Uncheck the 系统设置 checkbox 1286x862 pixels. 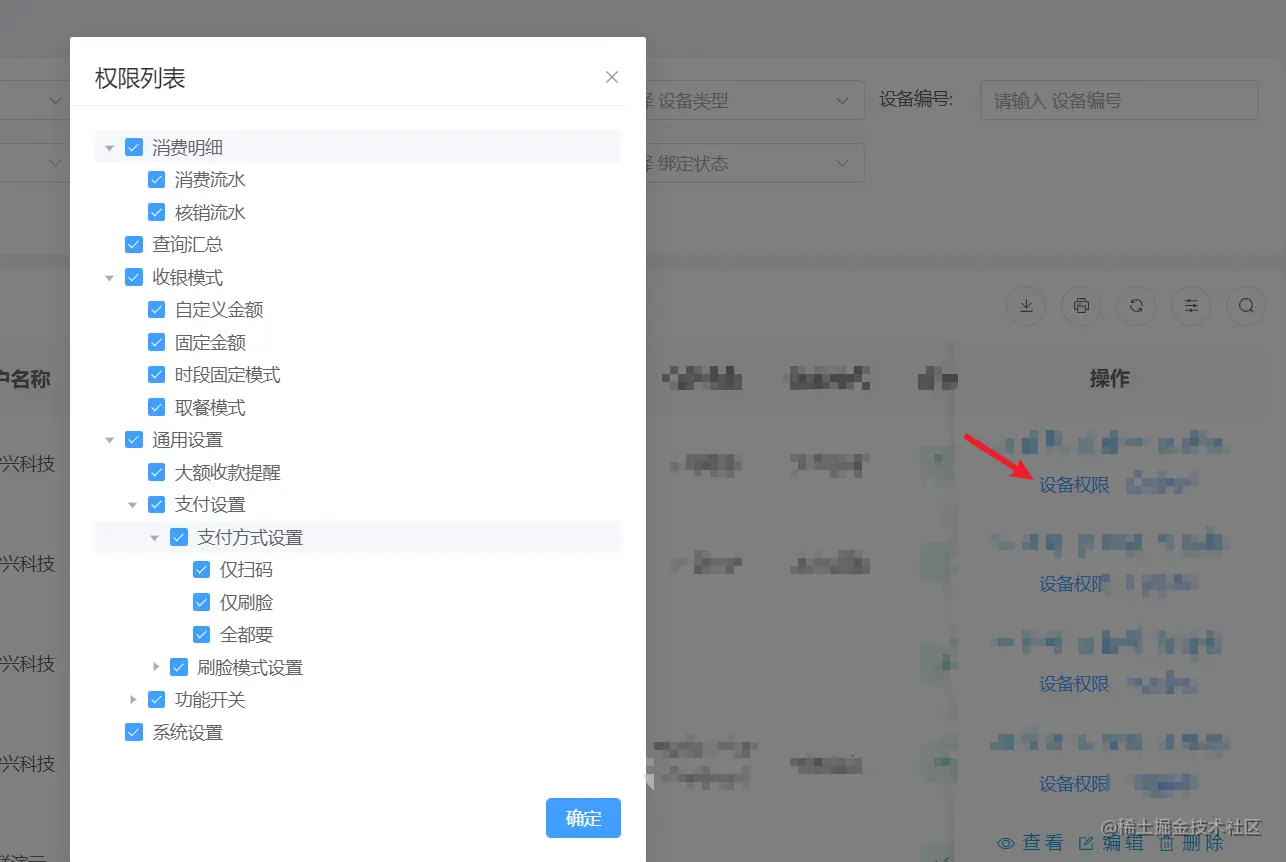[134, 732]
